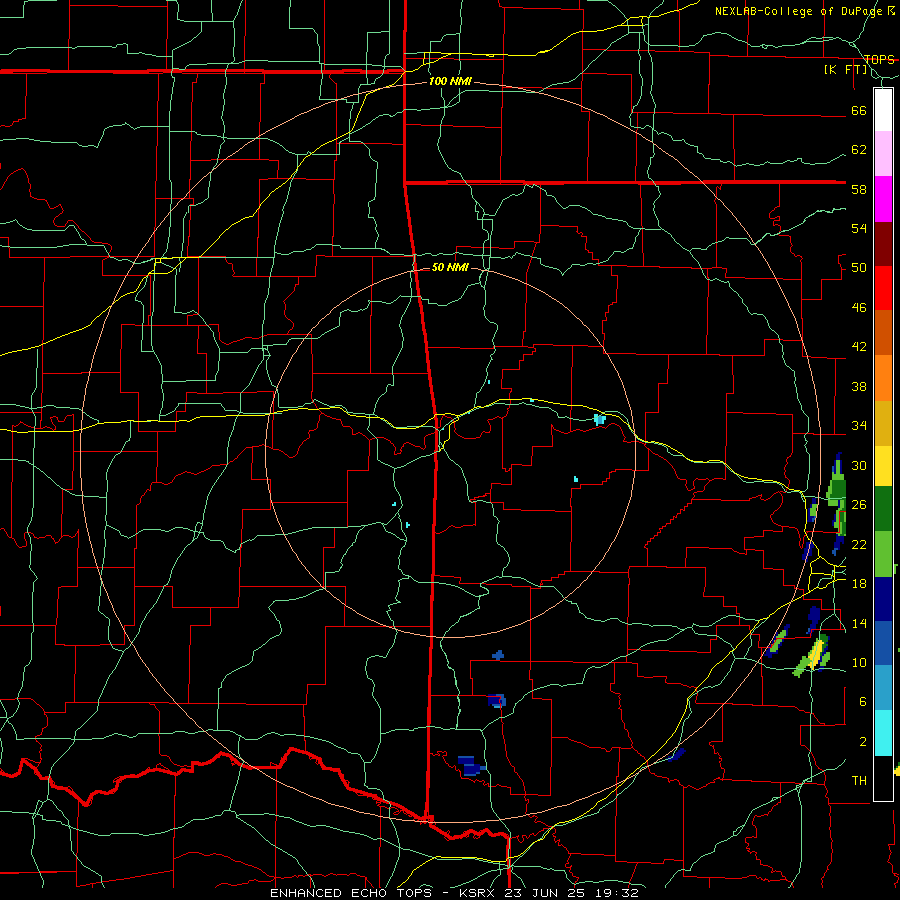Viewport: 900px width, 900px height.
Task: Click the "50 NMI" range ring label
Action: click(x=450, y=267)
